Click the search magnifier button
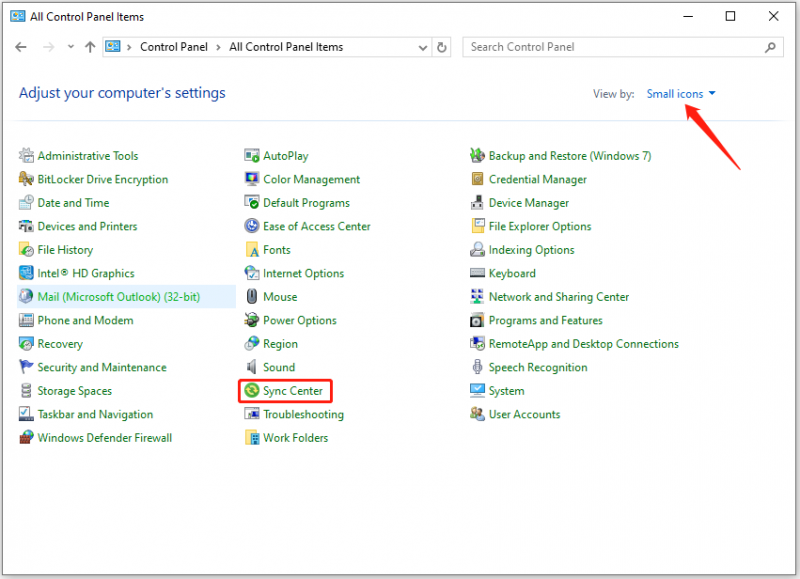Image resolution: width=800 pixels, height=579 pixels. [770, 47]
